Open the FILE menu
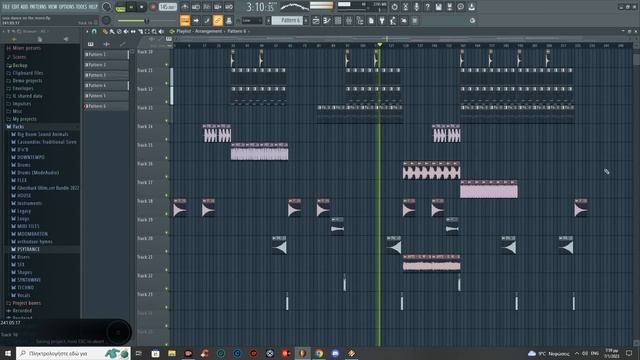This screenshot has height=360, width=640. pos(6,7)
